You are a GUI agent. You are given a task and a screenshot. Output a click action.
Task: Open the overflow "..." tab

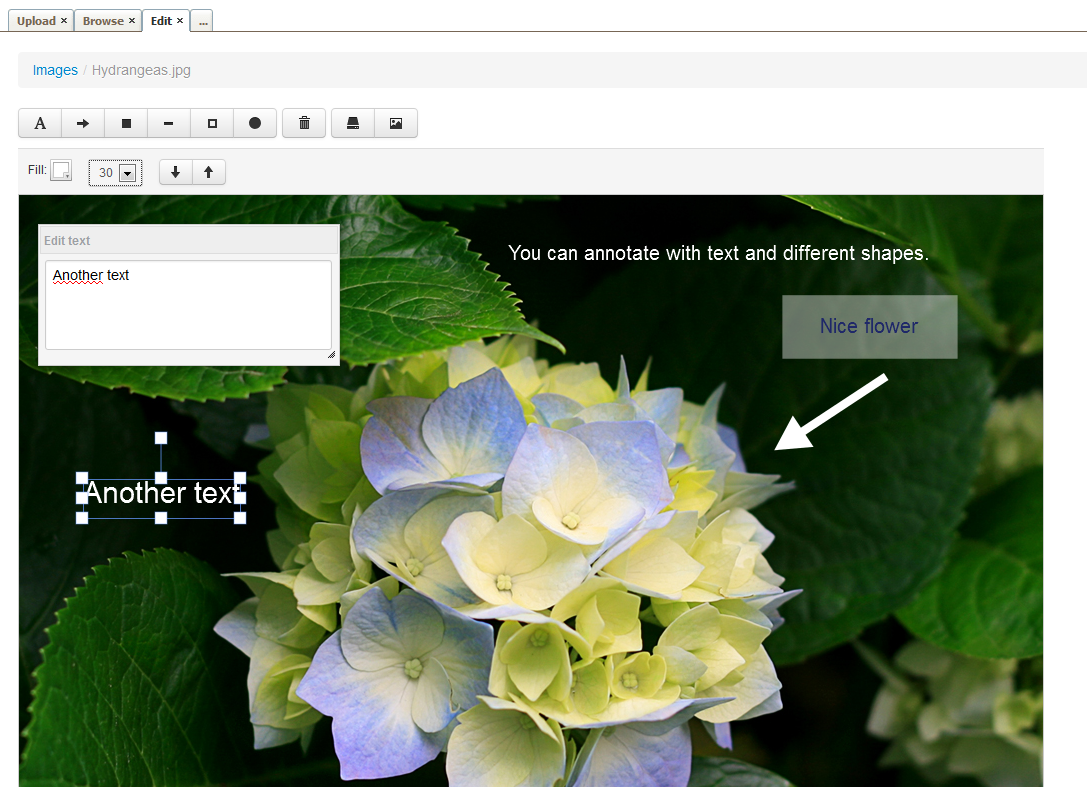[x=202, y=20]
